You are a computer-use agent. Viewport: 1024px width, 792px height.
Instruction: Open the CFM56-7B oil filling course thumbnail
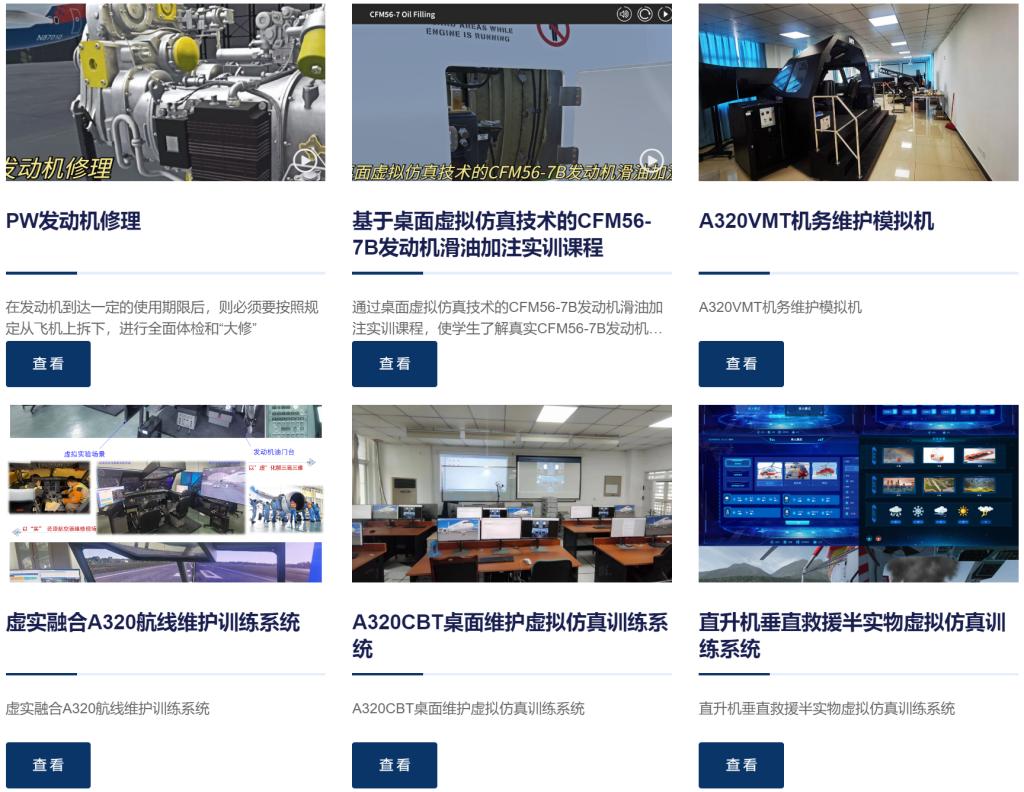(x=511, y=92)
